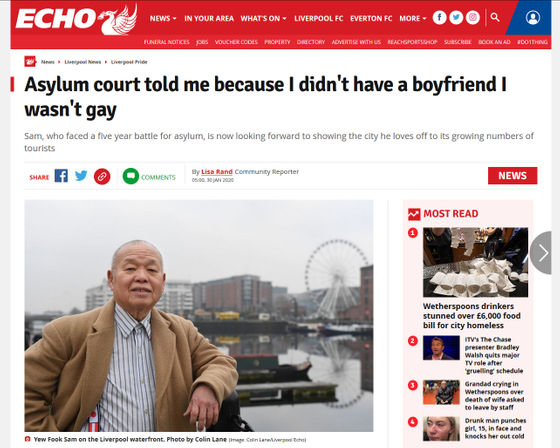Share article via Twitter bird icon
560x448 pixels.
(x=81, y=176)
